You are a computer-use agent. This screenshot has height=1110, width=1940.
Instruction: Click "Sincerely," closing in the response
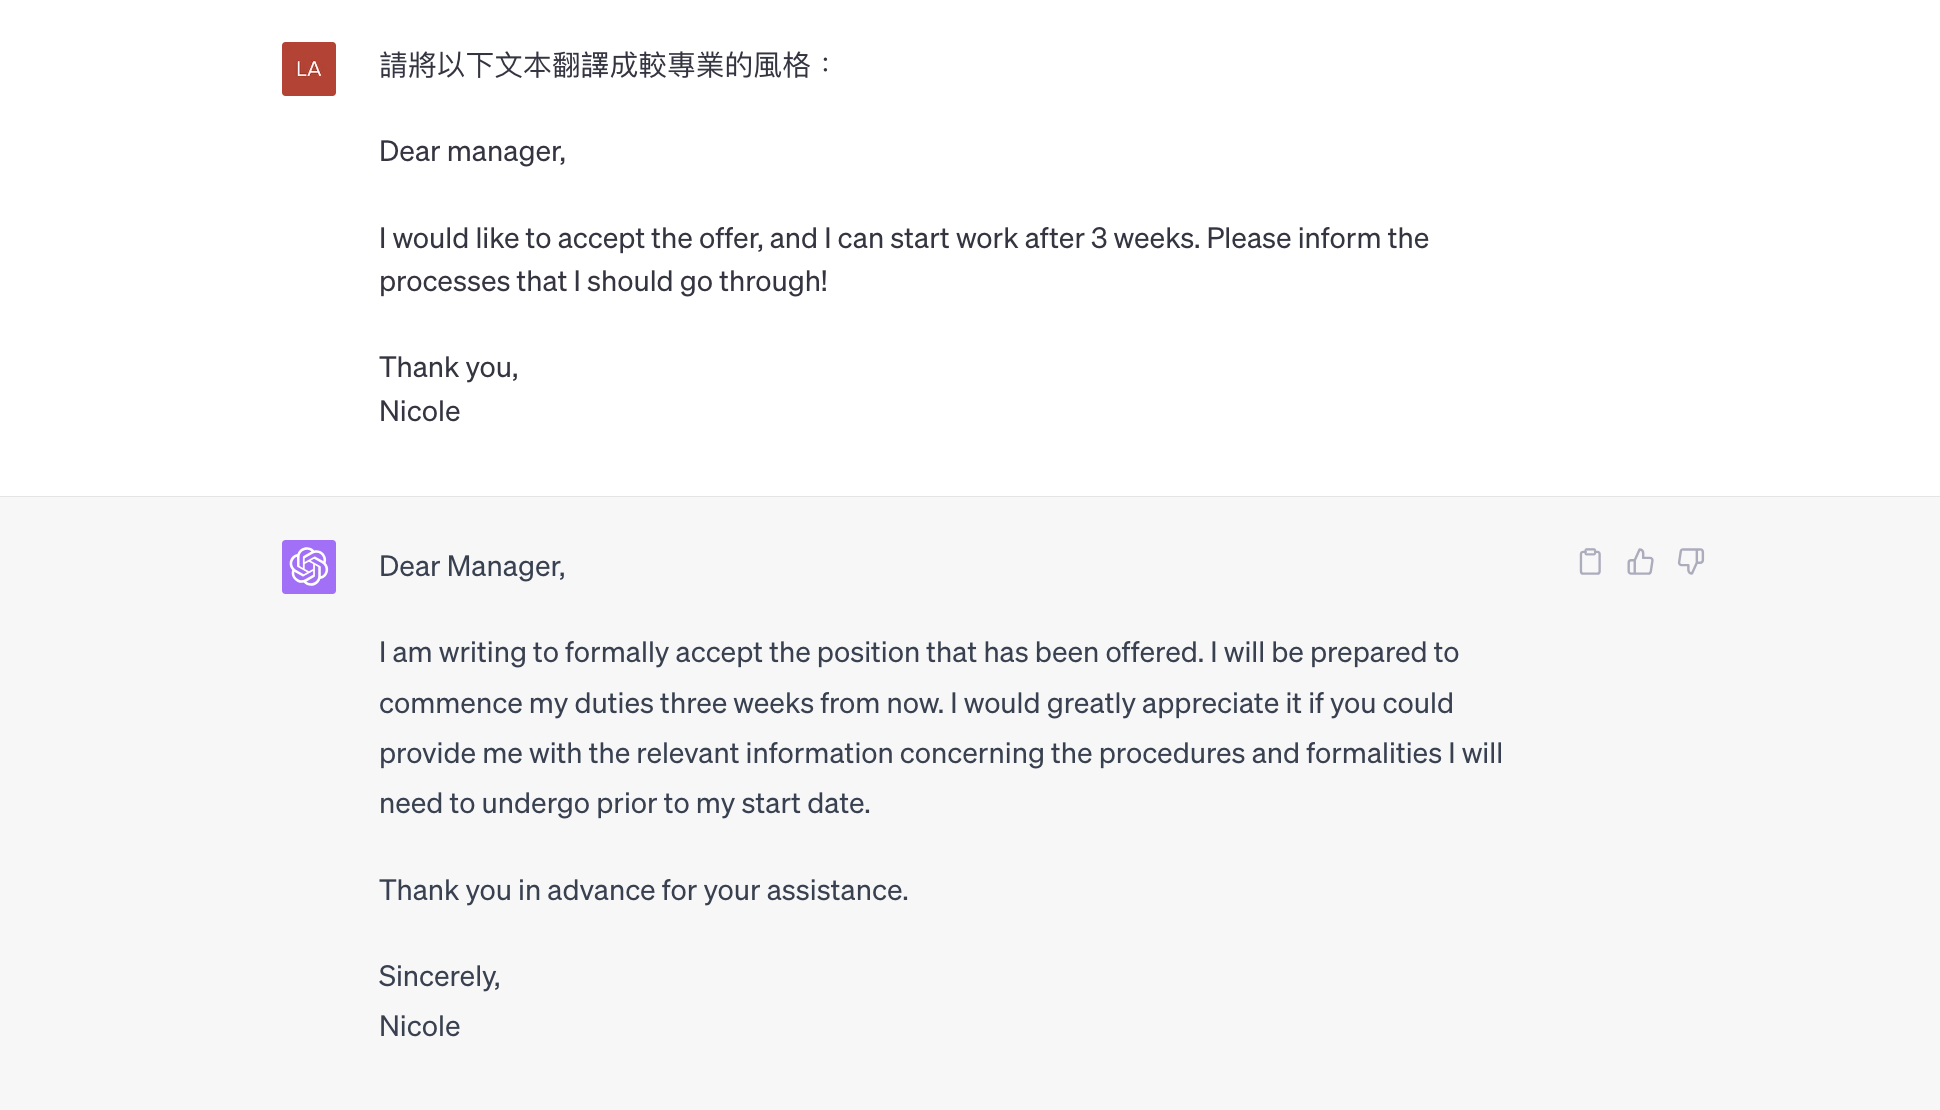439,977
